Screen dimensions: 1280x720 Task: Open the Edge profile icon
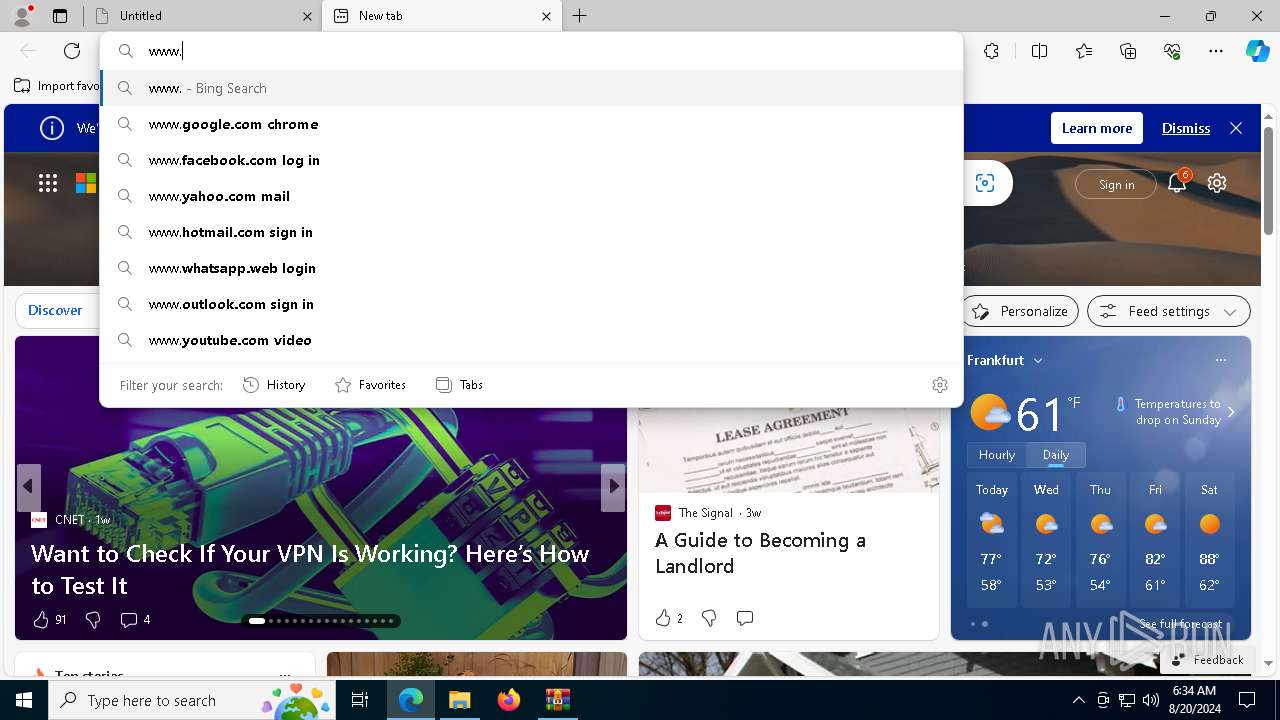click(22, 15)
